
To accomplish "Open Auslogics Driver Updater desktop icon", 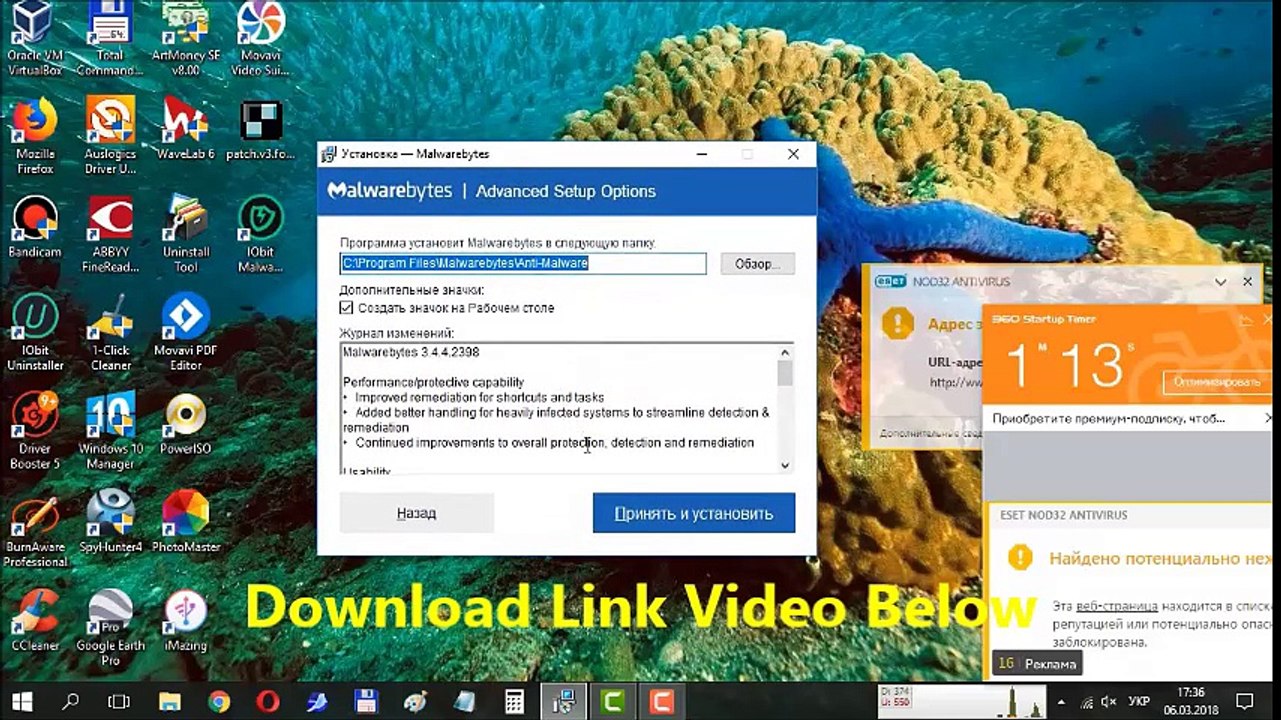I will (110, 136).
